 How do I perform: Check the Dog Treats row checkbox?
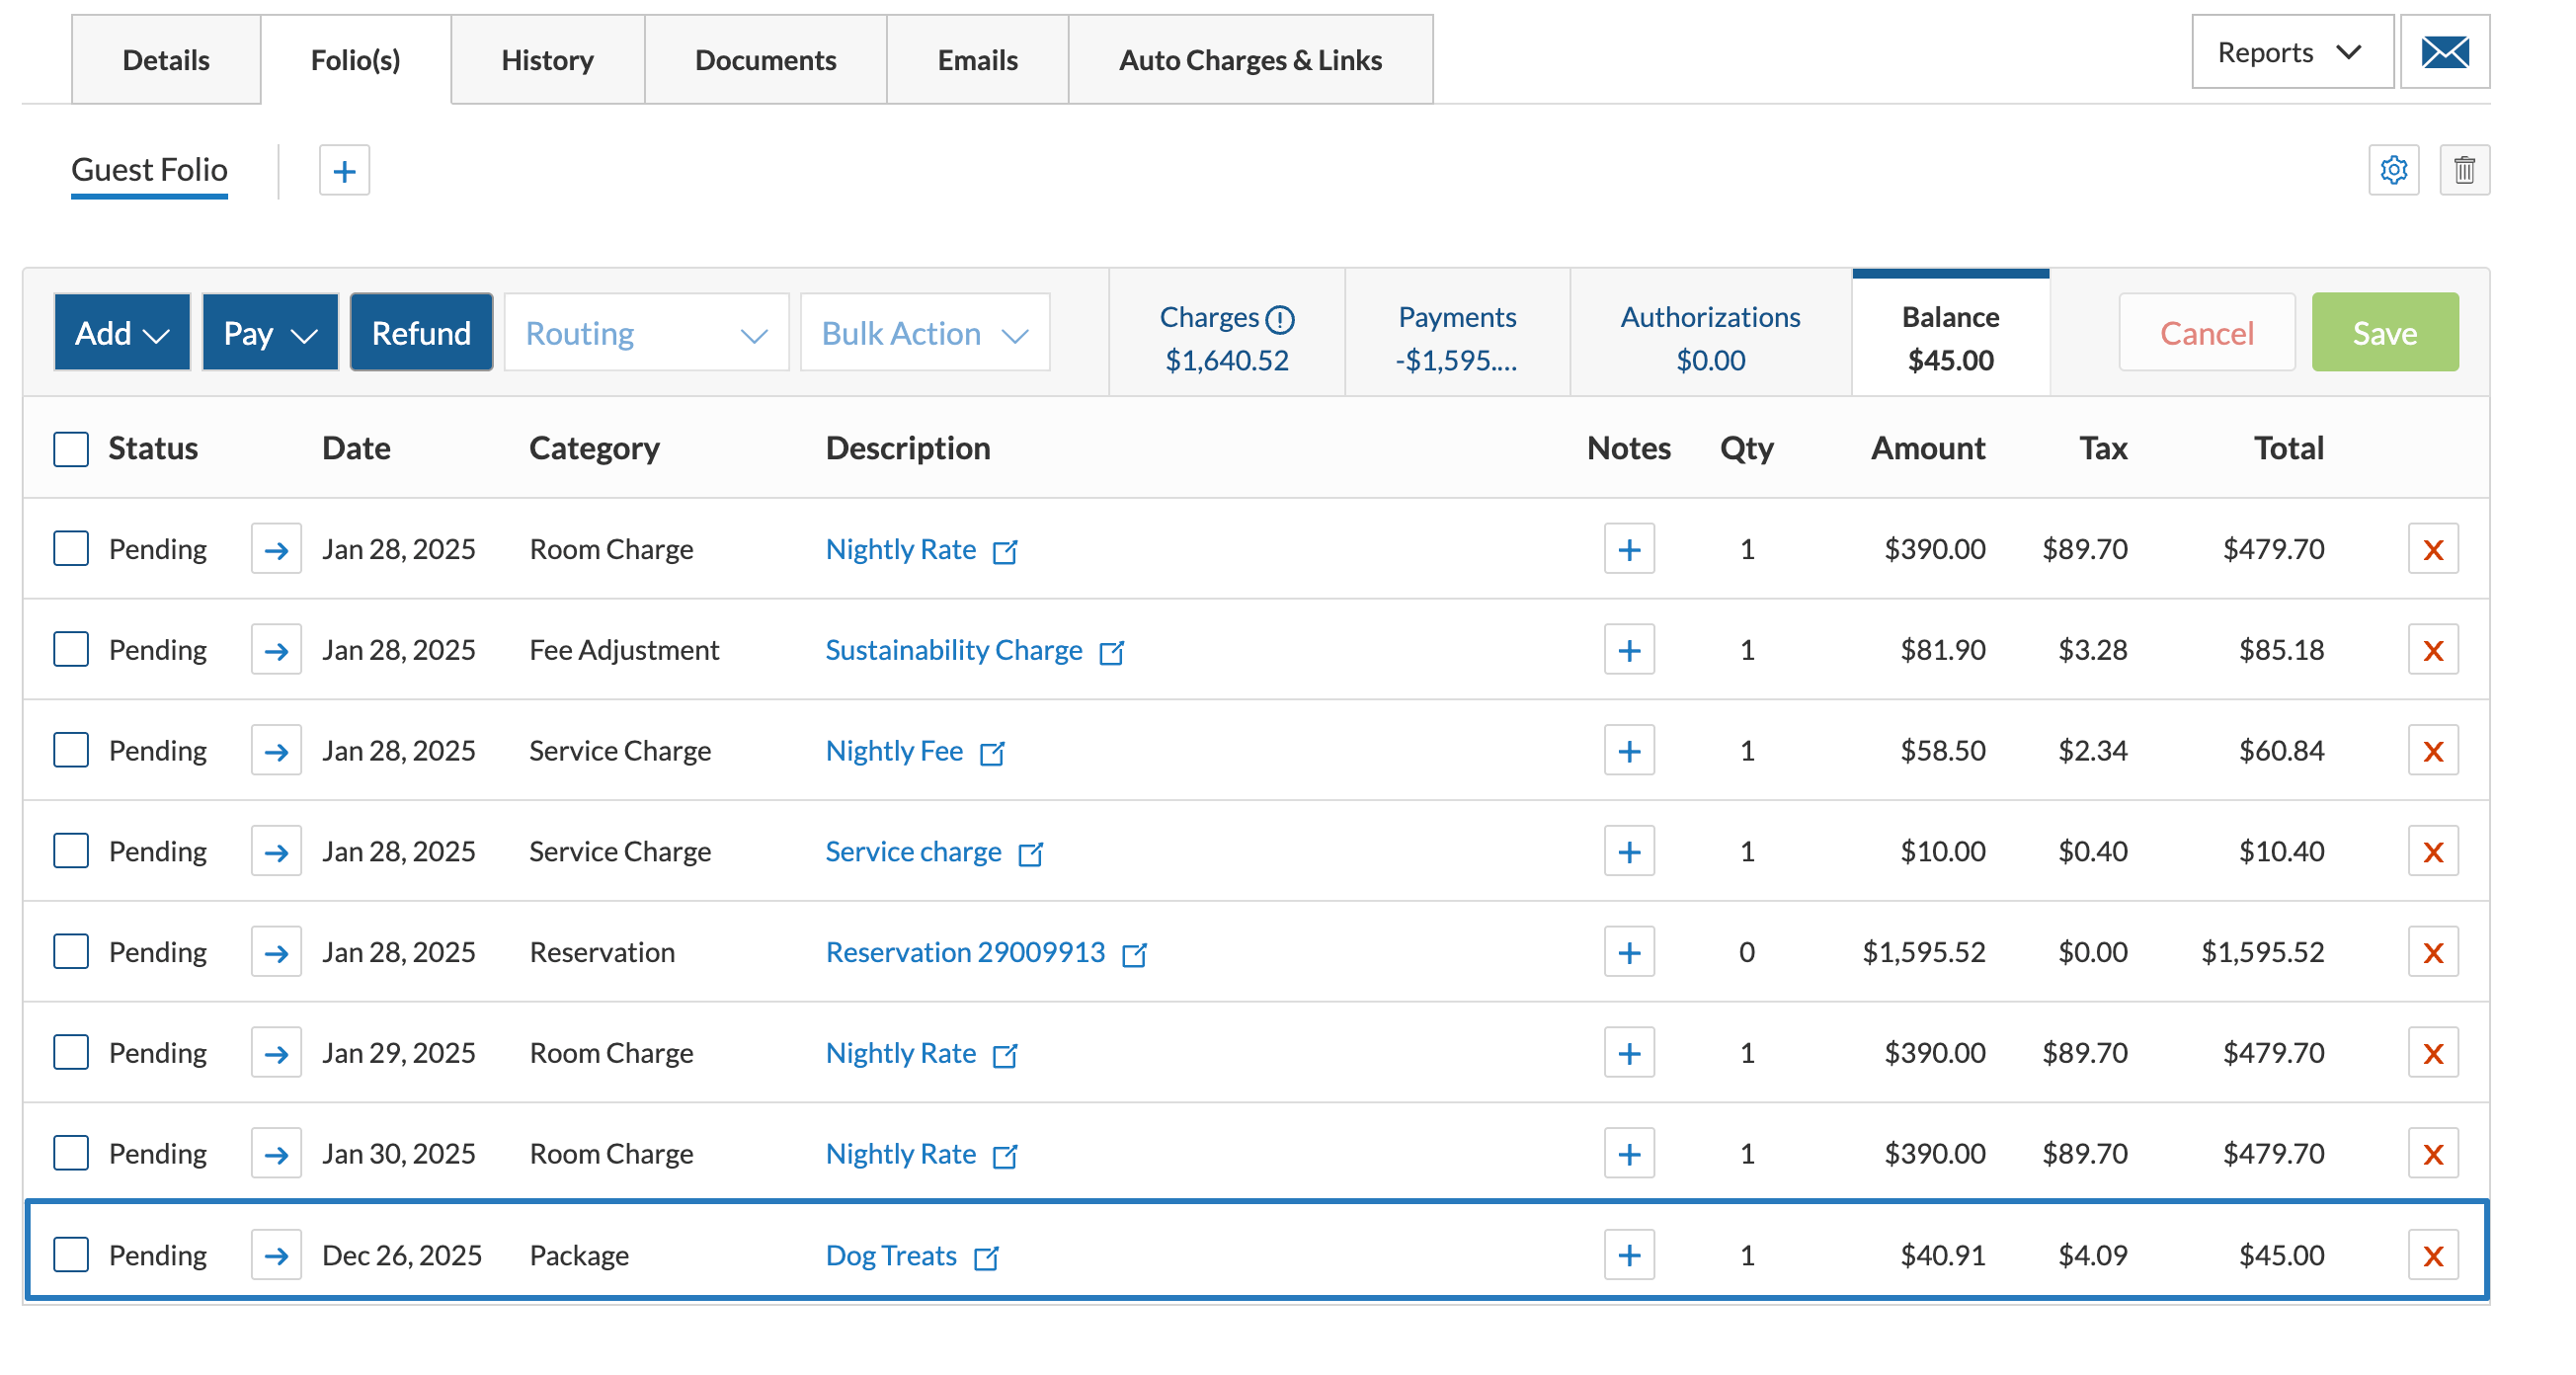(x=71, y=1254)
